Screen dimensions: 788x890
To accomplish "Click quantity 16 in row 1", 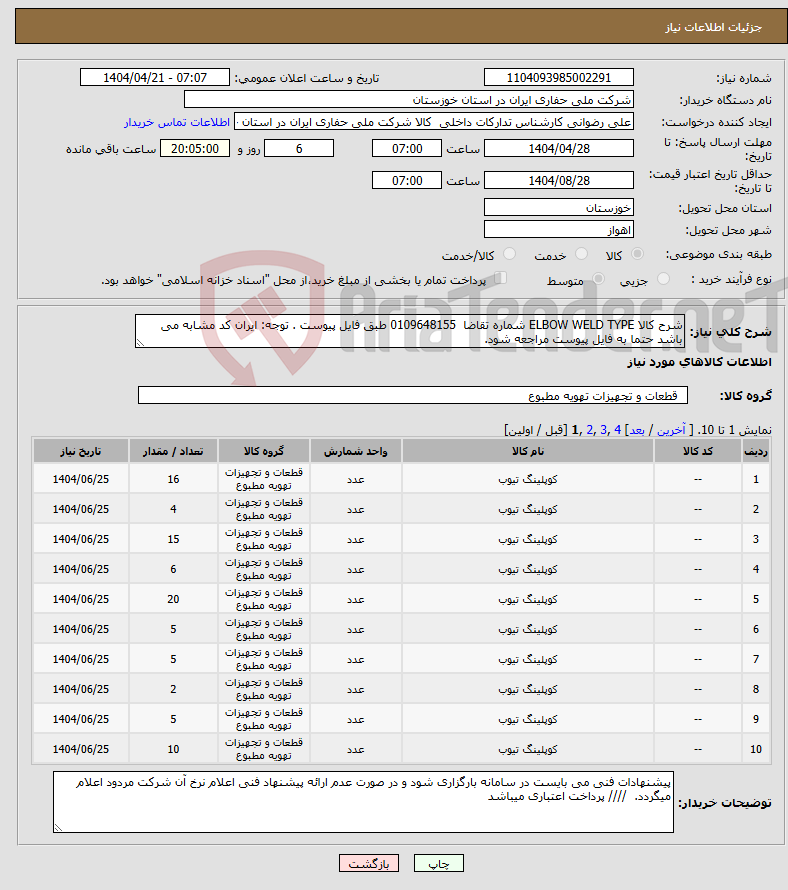I will point(173,479).
